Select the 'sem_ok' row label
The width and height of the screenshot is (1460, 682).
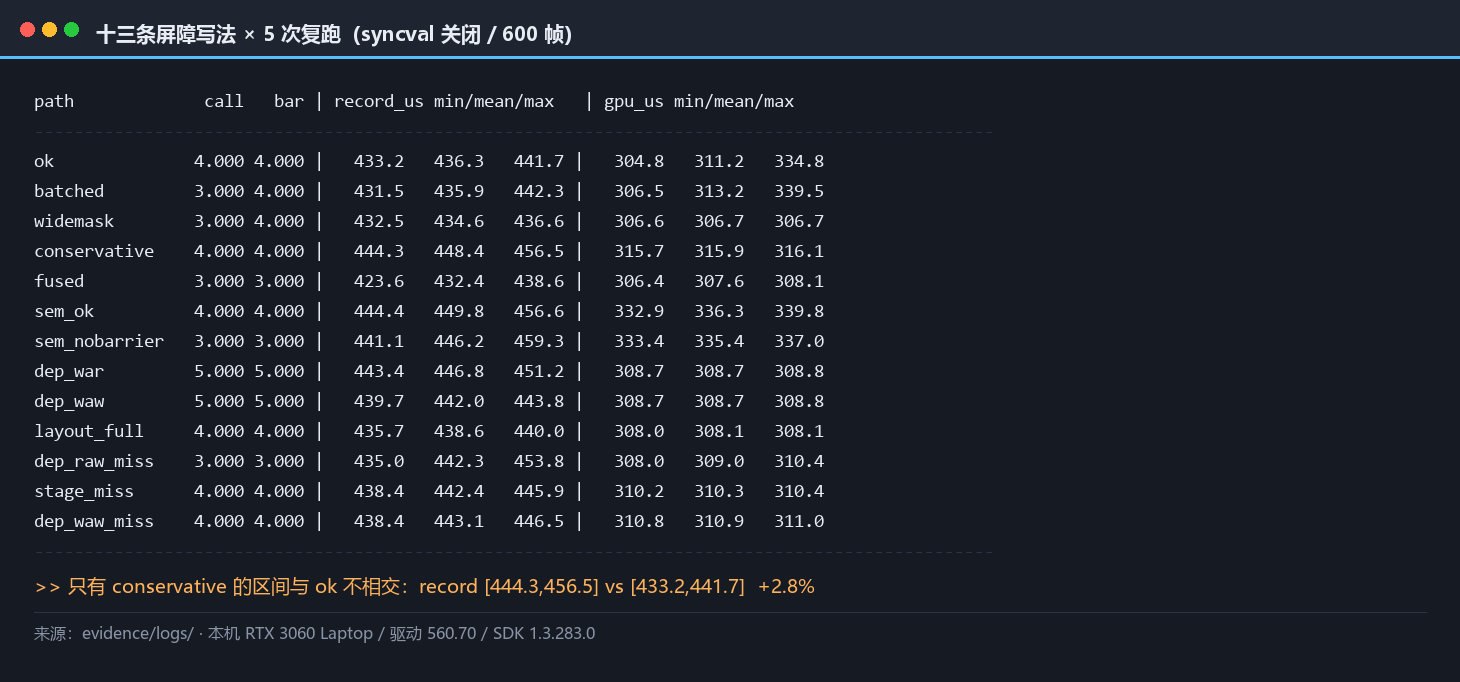coord(64,311)
